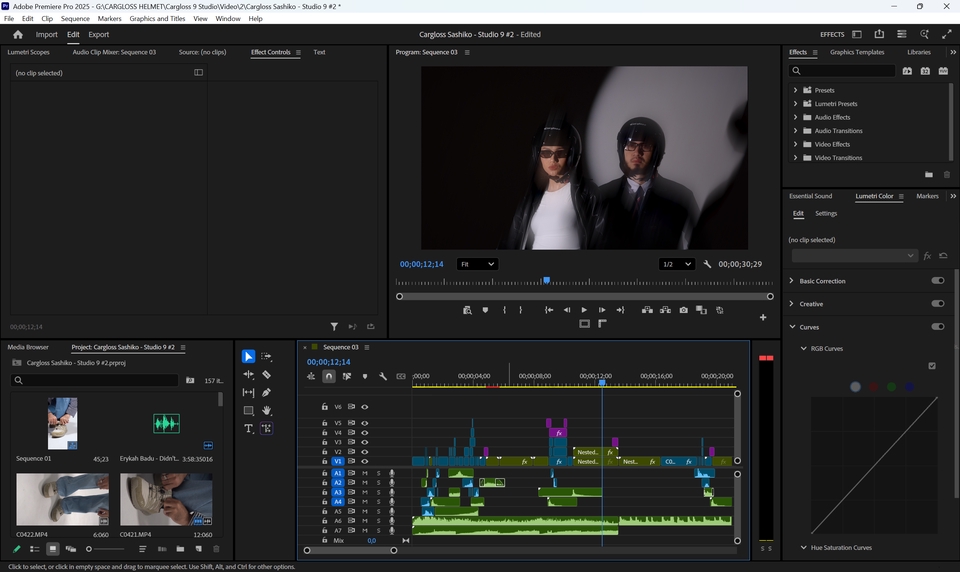960x572 pixels.
Task: Uncheck the RGB Curves checkbox
Action: coord(932,366)
